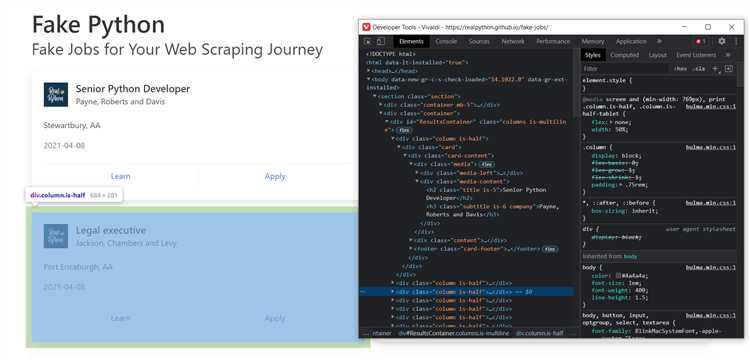Click the element.style rule block
The width and height of the screenshot is (750, 360).
coord(659,85)
